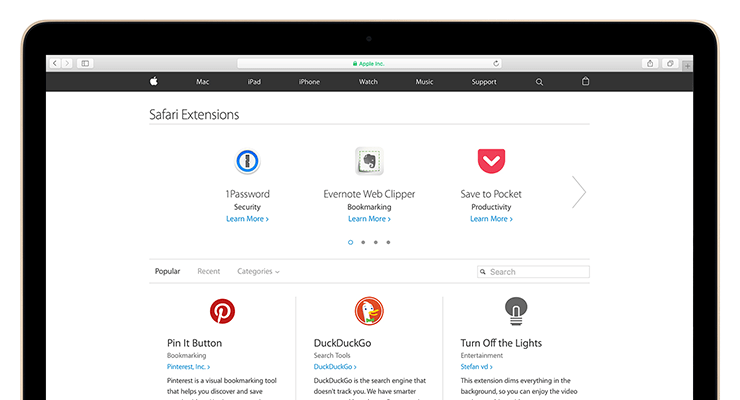Go forward with Safari's forward arrow
Viewport: 740px width, 400px height.
tap(67, 63)
